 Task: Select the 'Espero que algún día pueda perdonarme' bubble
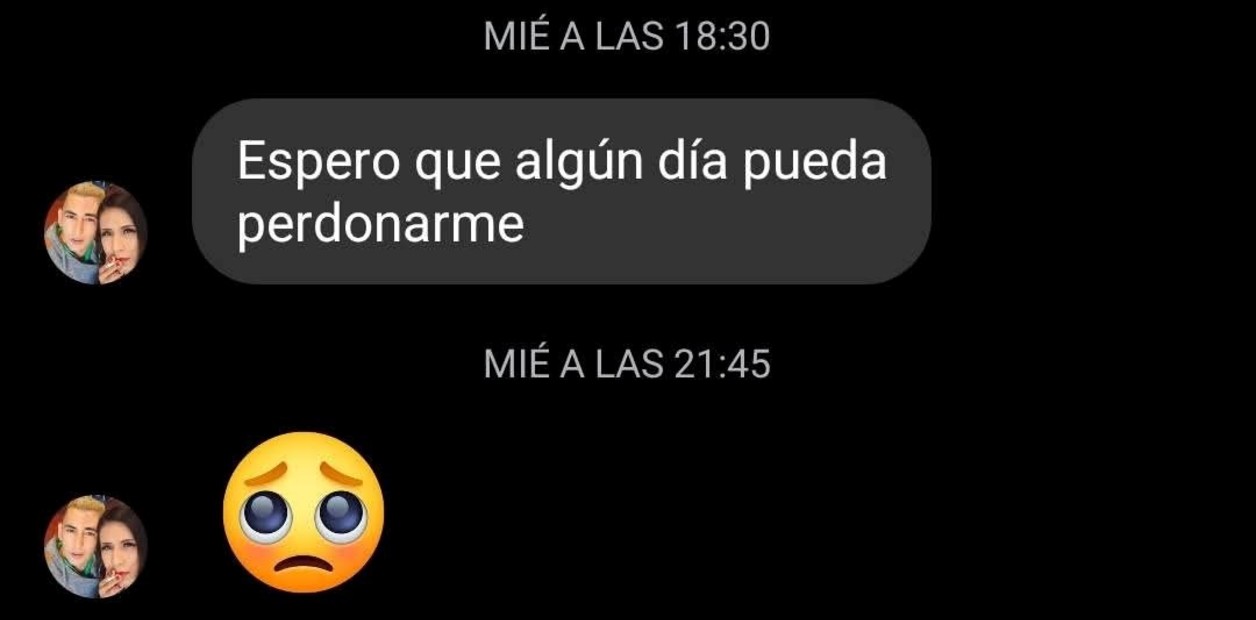561,191
